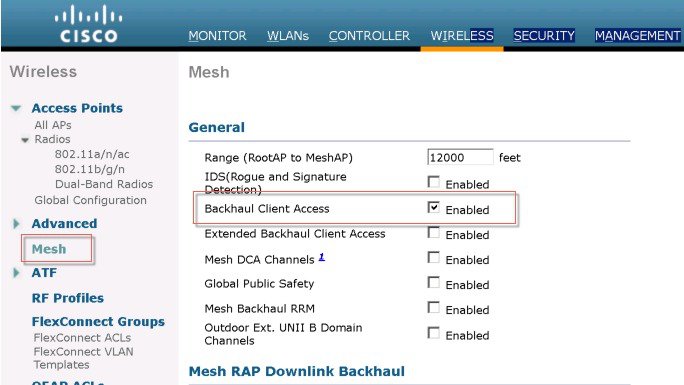Enable Global Public Safety checkbox
Image resolution: width=684 pixels, height=385 pixels.
433,283
